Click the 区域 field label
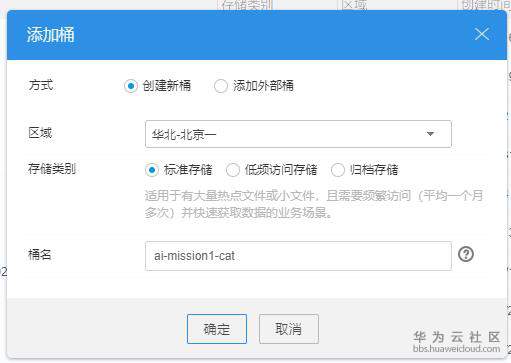This screenshot has height=363, width=511. [x=40, y=133]
